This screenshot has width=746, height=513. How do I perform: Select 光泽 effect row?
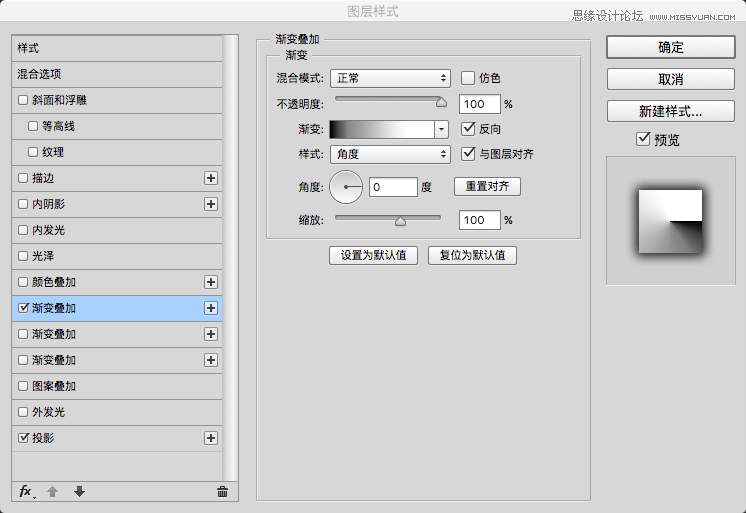click(117, 256)
